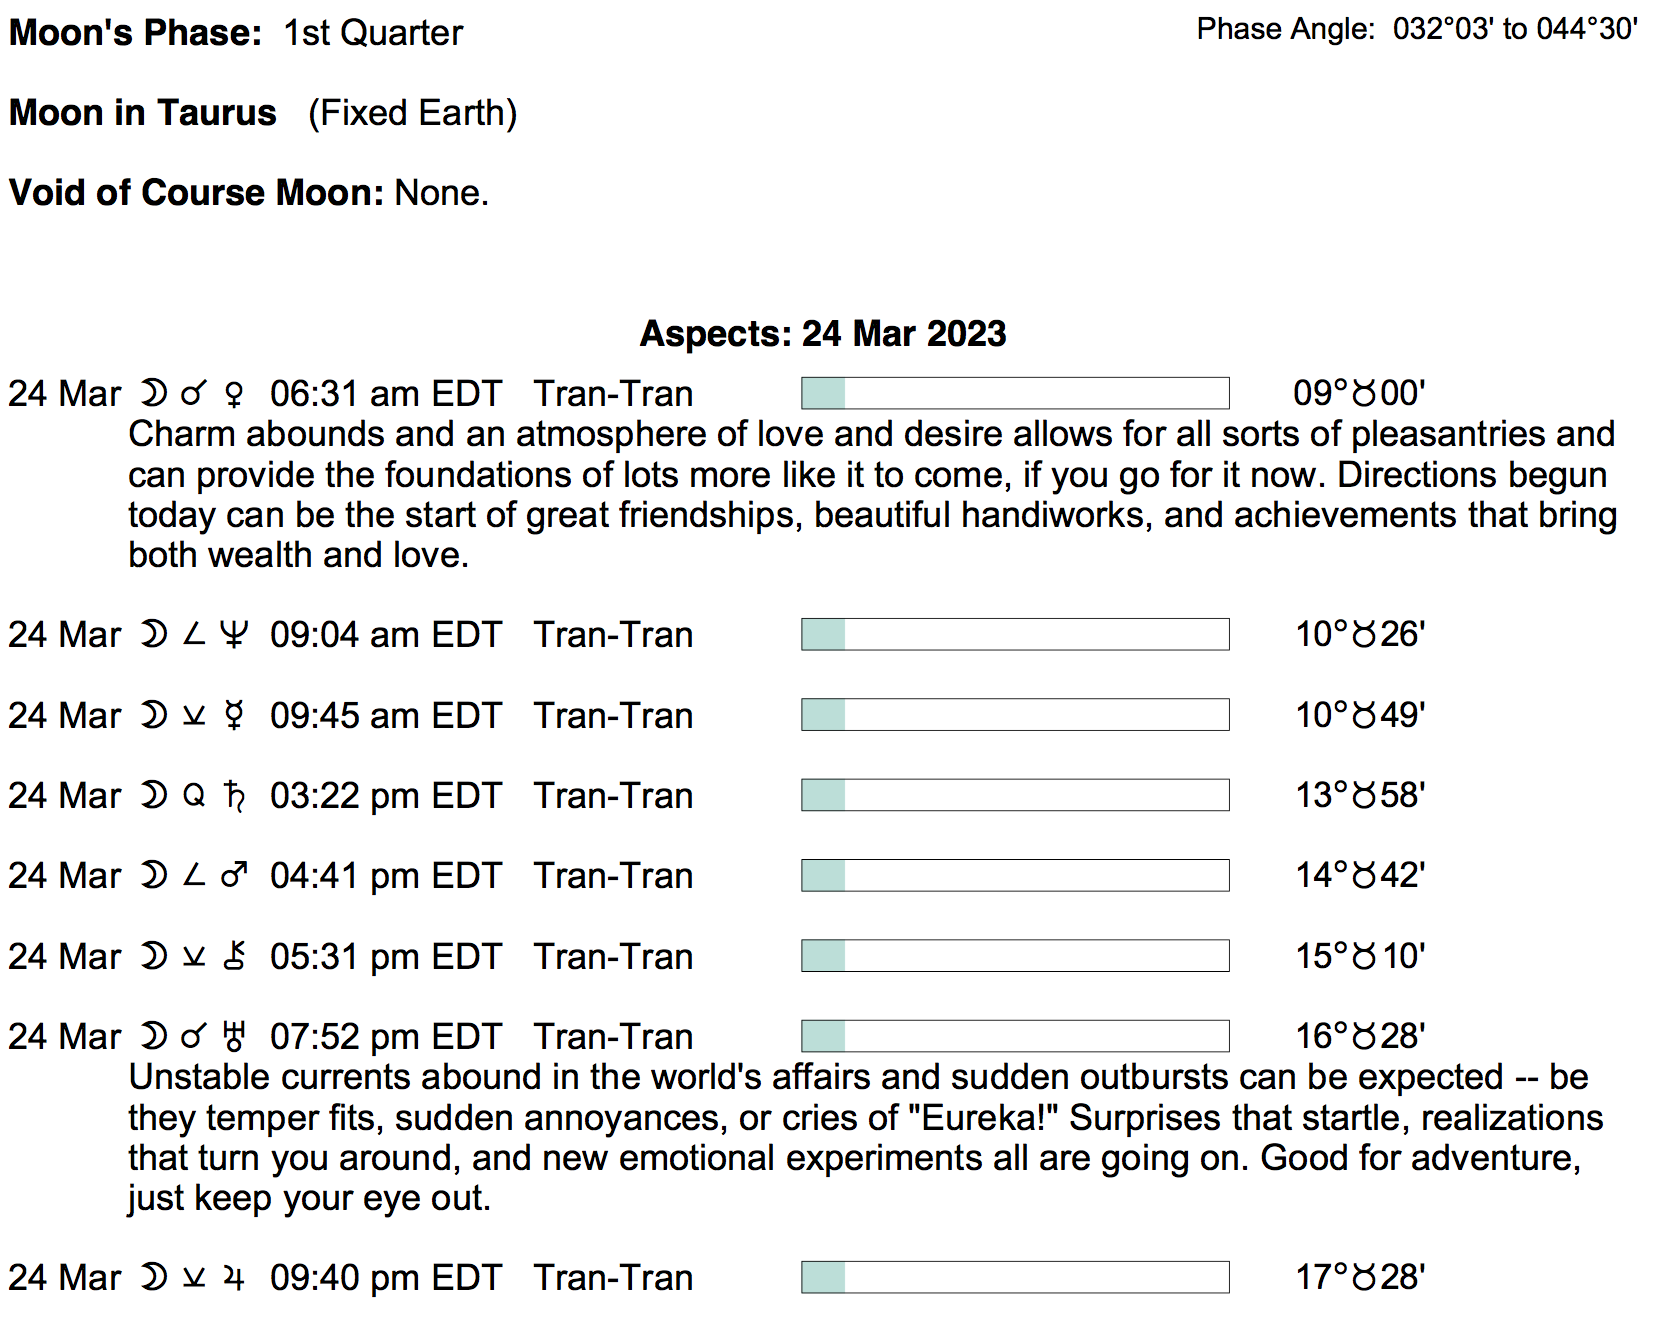Click the quintile Q symbol in the Saturn aspect
1660x1328 pixels.
(x=194, y=796)
